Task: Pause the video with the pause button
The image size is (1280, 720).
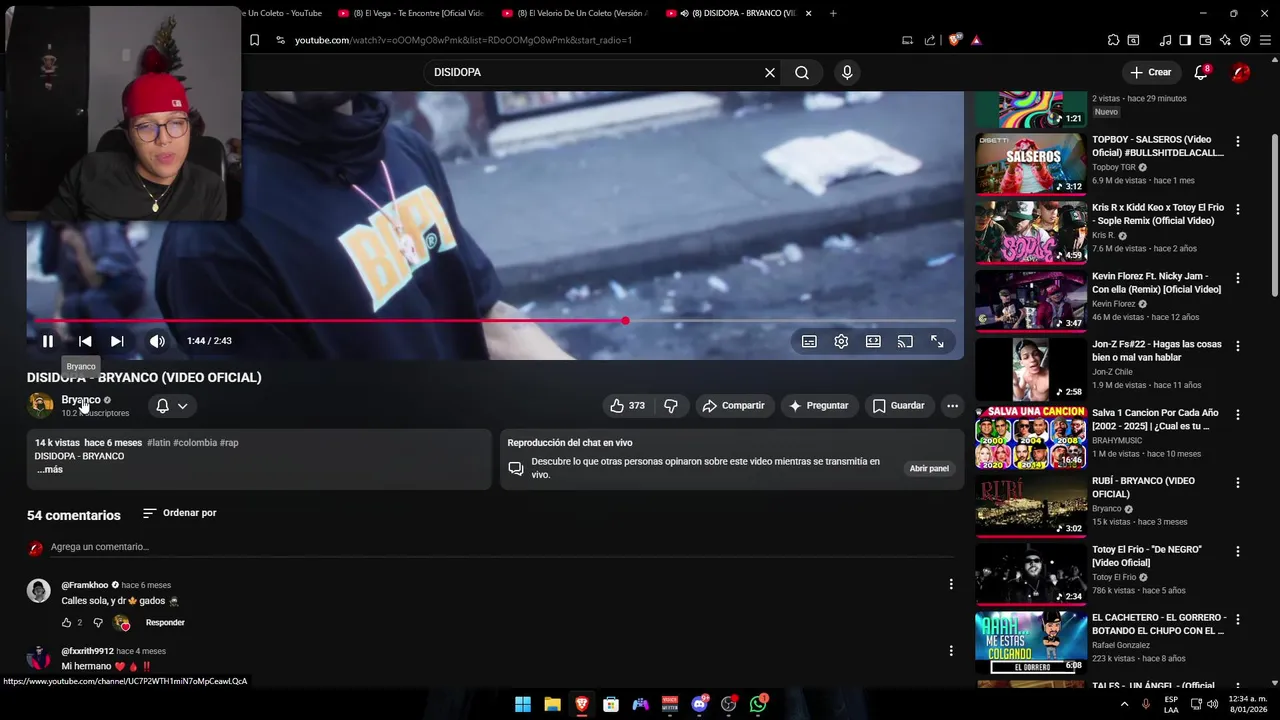Action: click(x=47, y=341)
